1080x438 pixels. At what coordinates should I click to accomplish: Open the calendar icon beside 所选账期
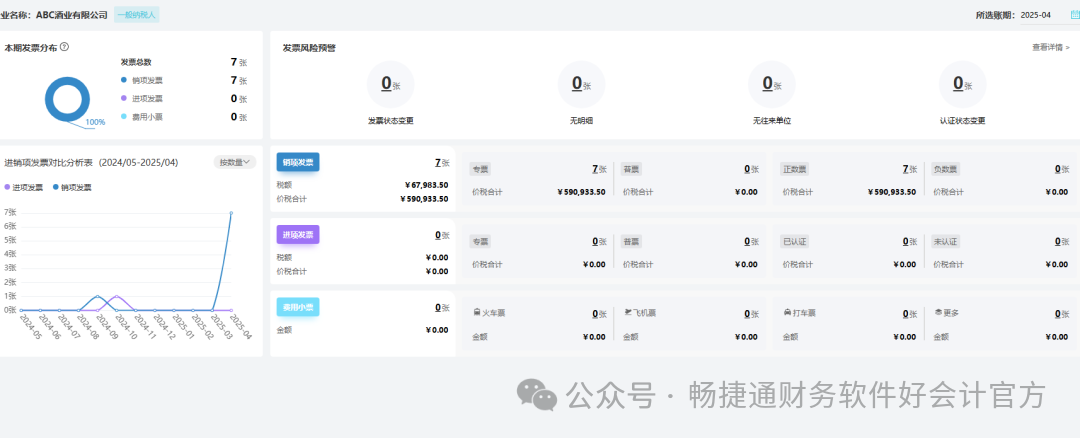pyautogui.click(x=1074, y=14)
